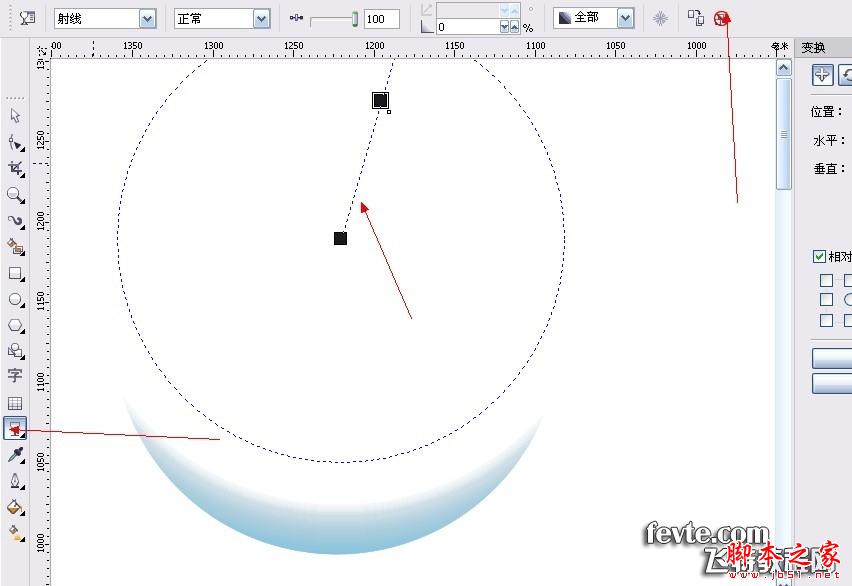Click the Copy Transparency Properties icon
Viewport: 852px width, 586px height.
point(696,18)
